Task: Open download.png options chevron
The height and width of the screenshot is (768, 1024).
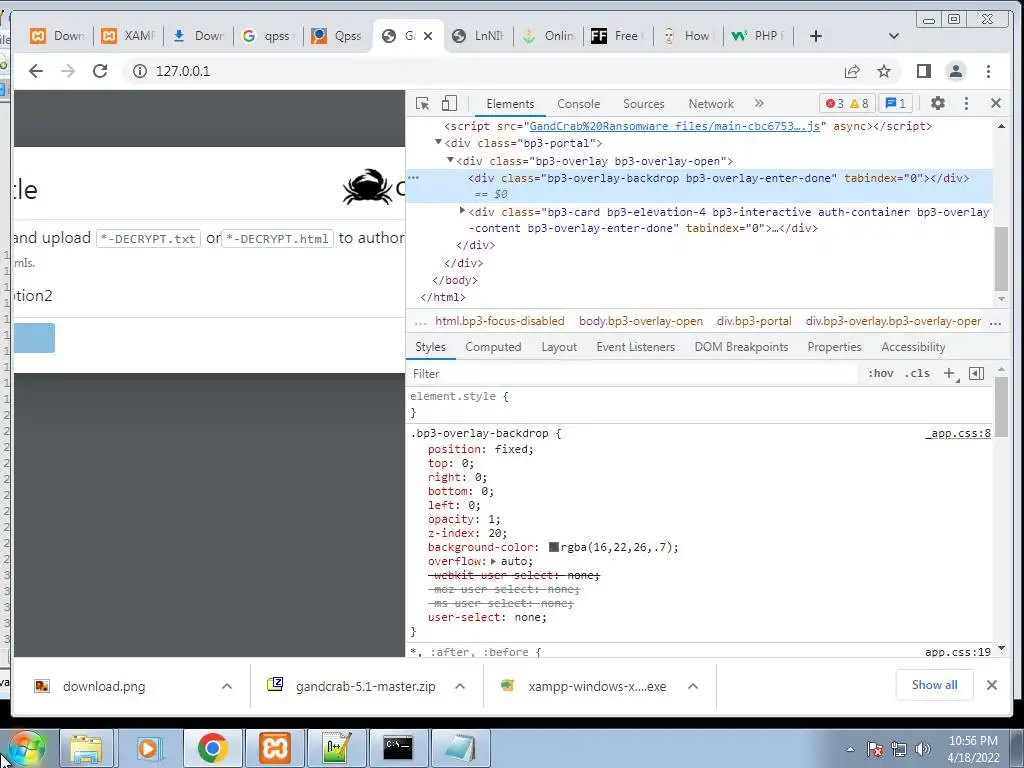Action: 227,686
